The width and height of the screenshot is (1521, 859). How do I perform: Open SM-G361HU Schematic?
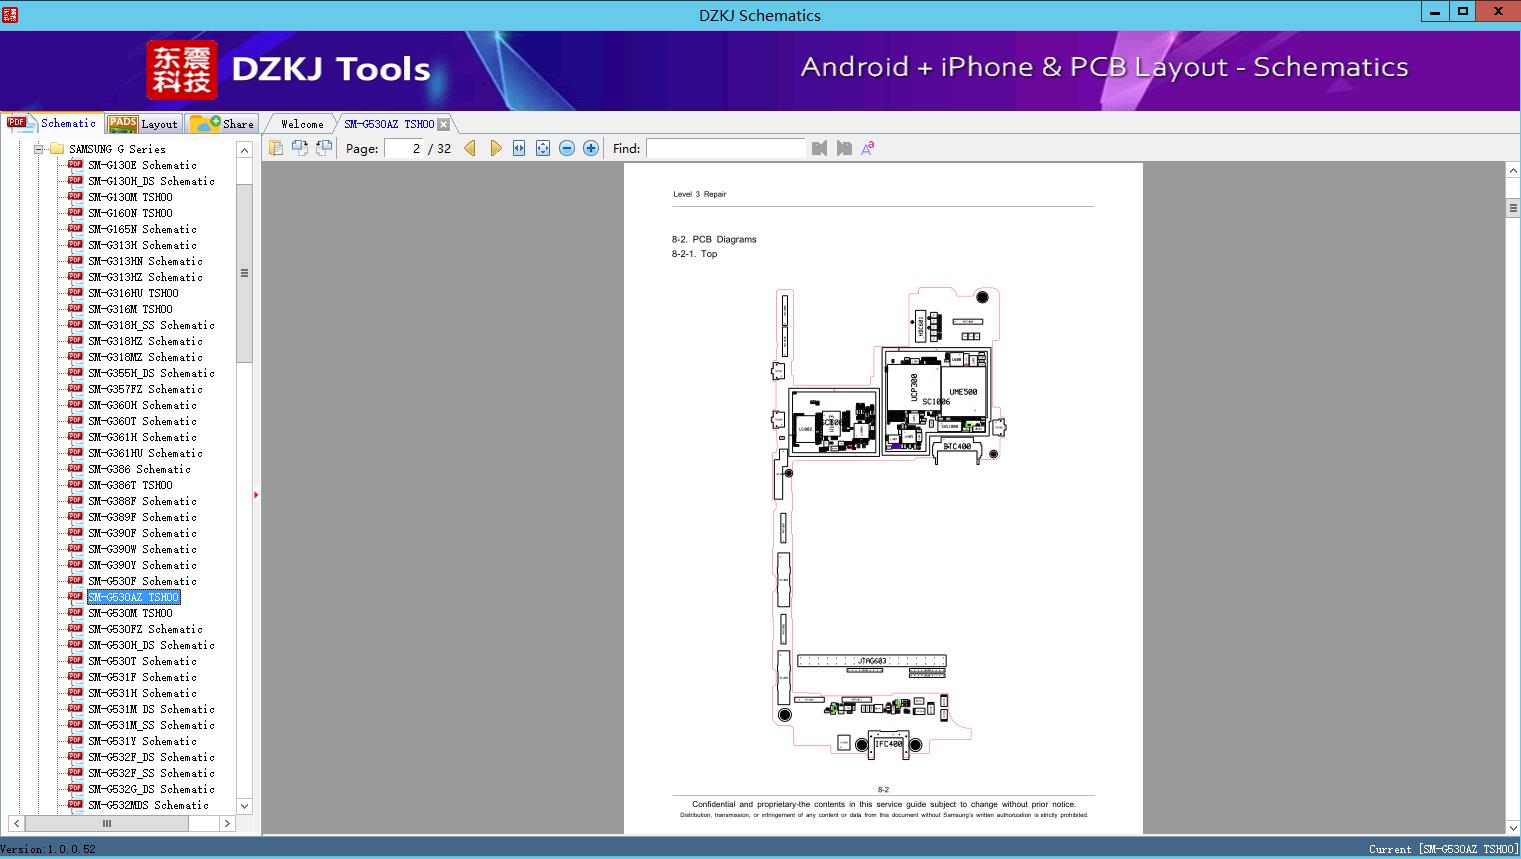pyautogui.click(x=145, y=453)
